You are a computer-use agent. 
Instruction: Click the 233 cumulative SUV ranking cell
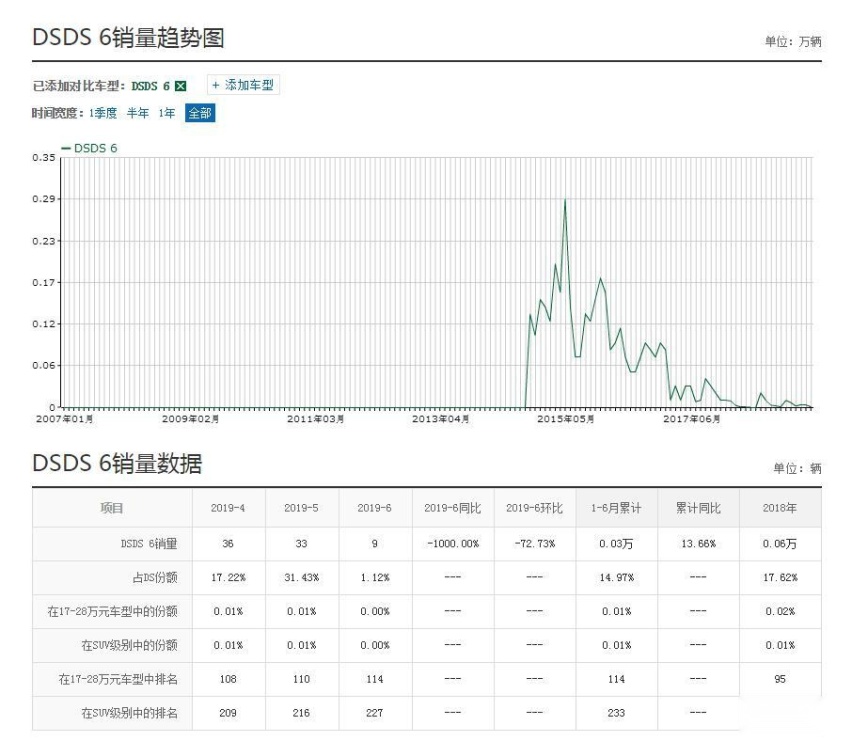[616, 713]
